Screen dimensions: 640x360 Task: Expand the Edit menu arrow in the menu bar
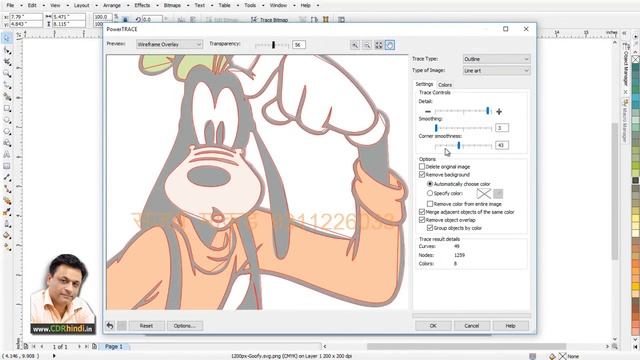click(x=44, y=6)
